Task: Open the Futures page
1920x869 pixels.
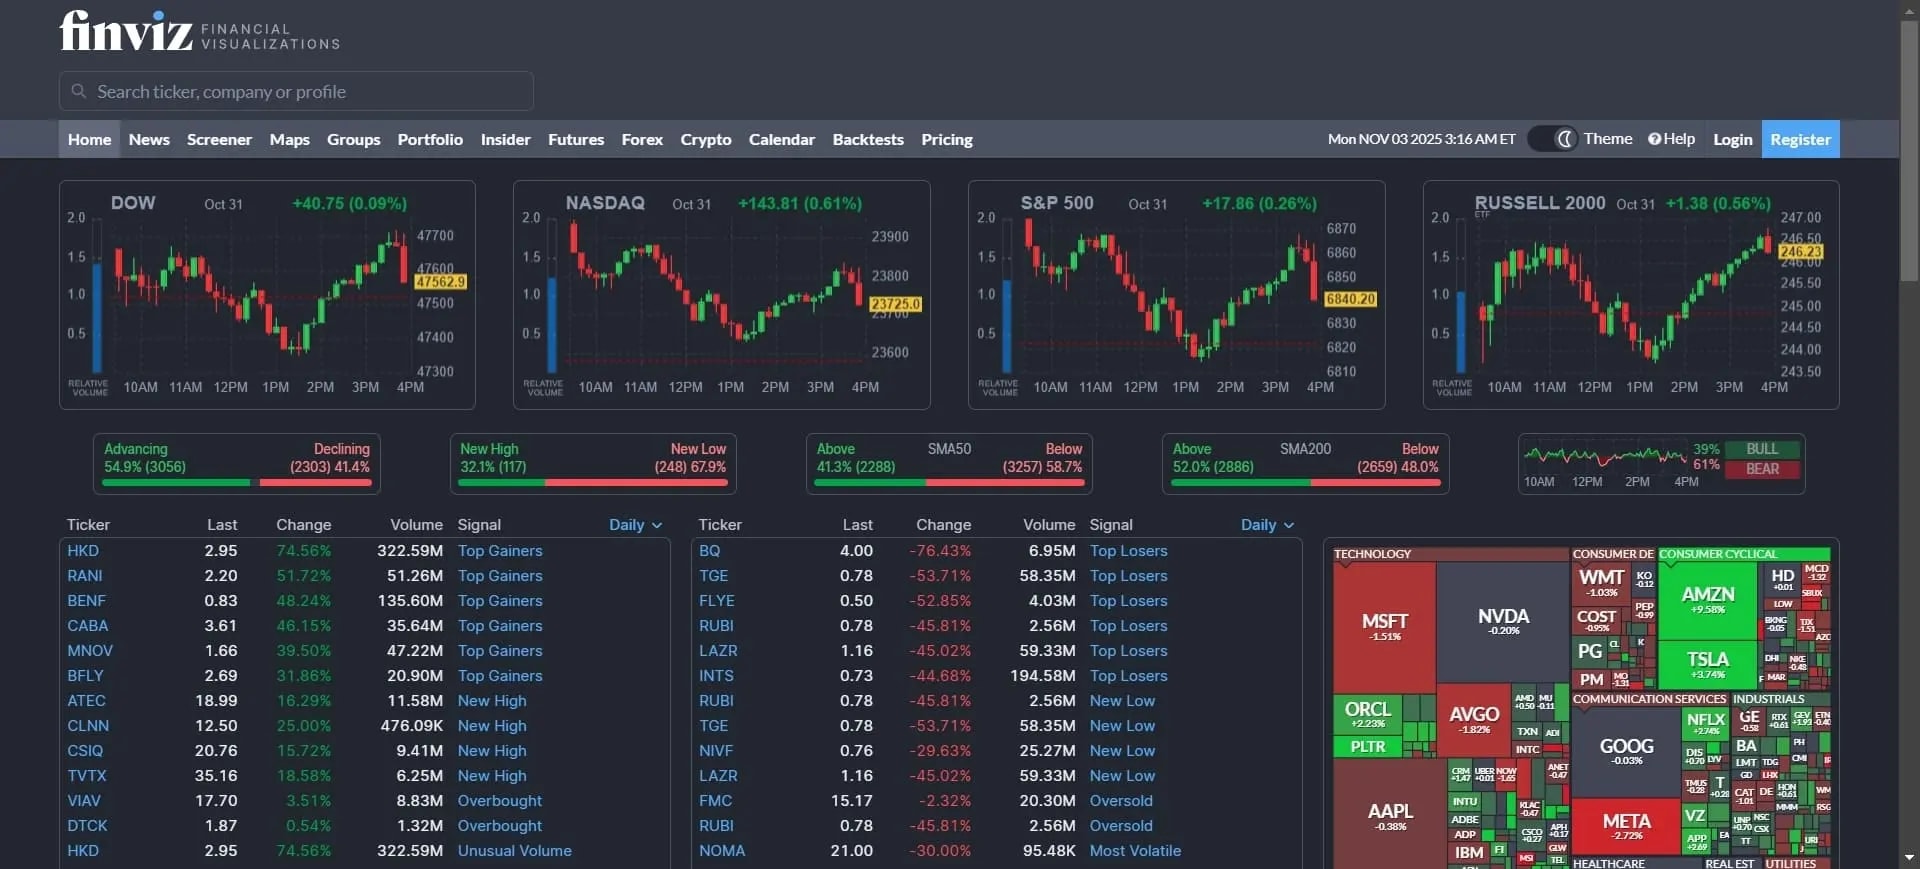Action: tap(576, 139)
